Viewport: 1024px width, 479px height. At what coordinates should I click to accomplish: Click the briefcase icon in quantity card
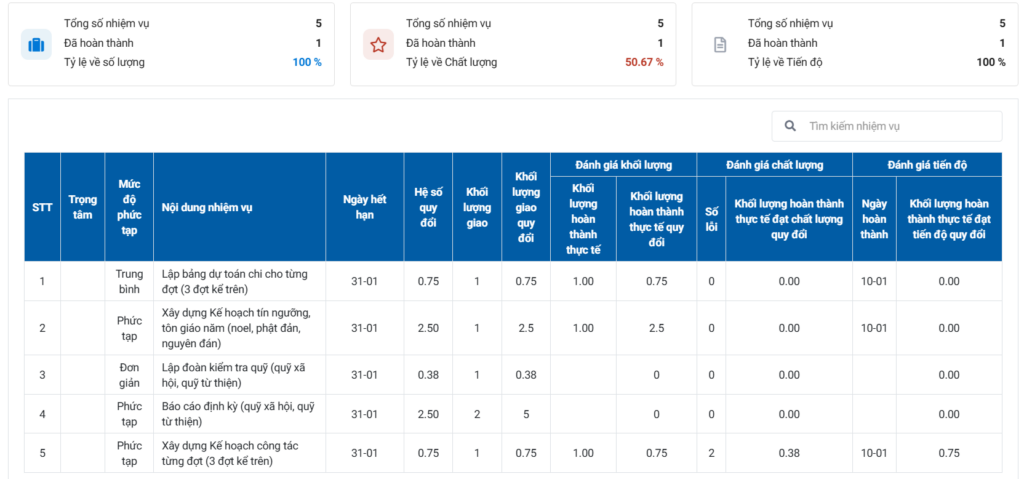tap(36, 44)
